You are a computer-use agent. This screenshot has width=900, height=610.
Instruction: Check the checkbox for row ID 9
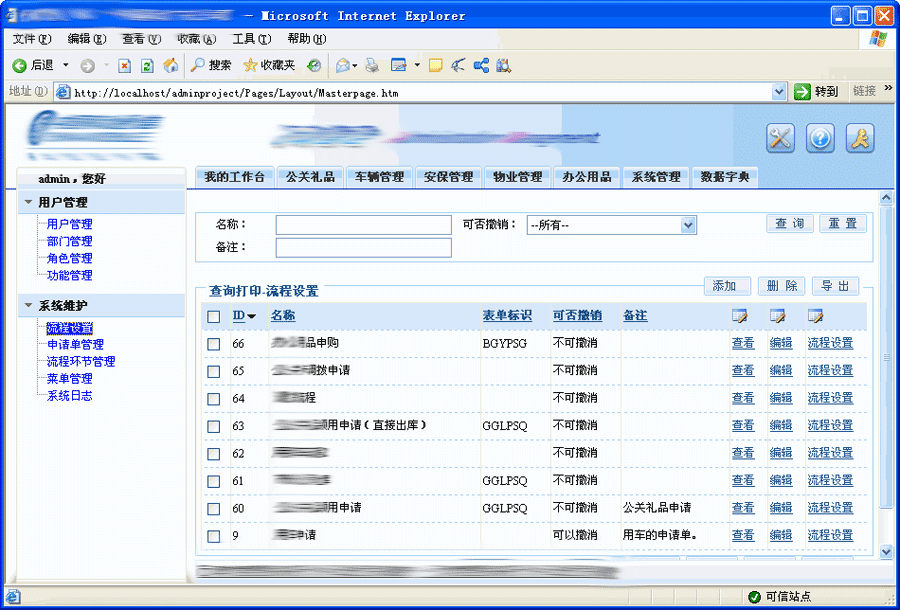click(x=213, y=536)
